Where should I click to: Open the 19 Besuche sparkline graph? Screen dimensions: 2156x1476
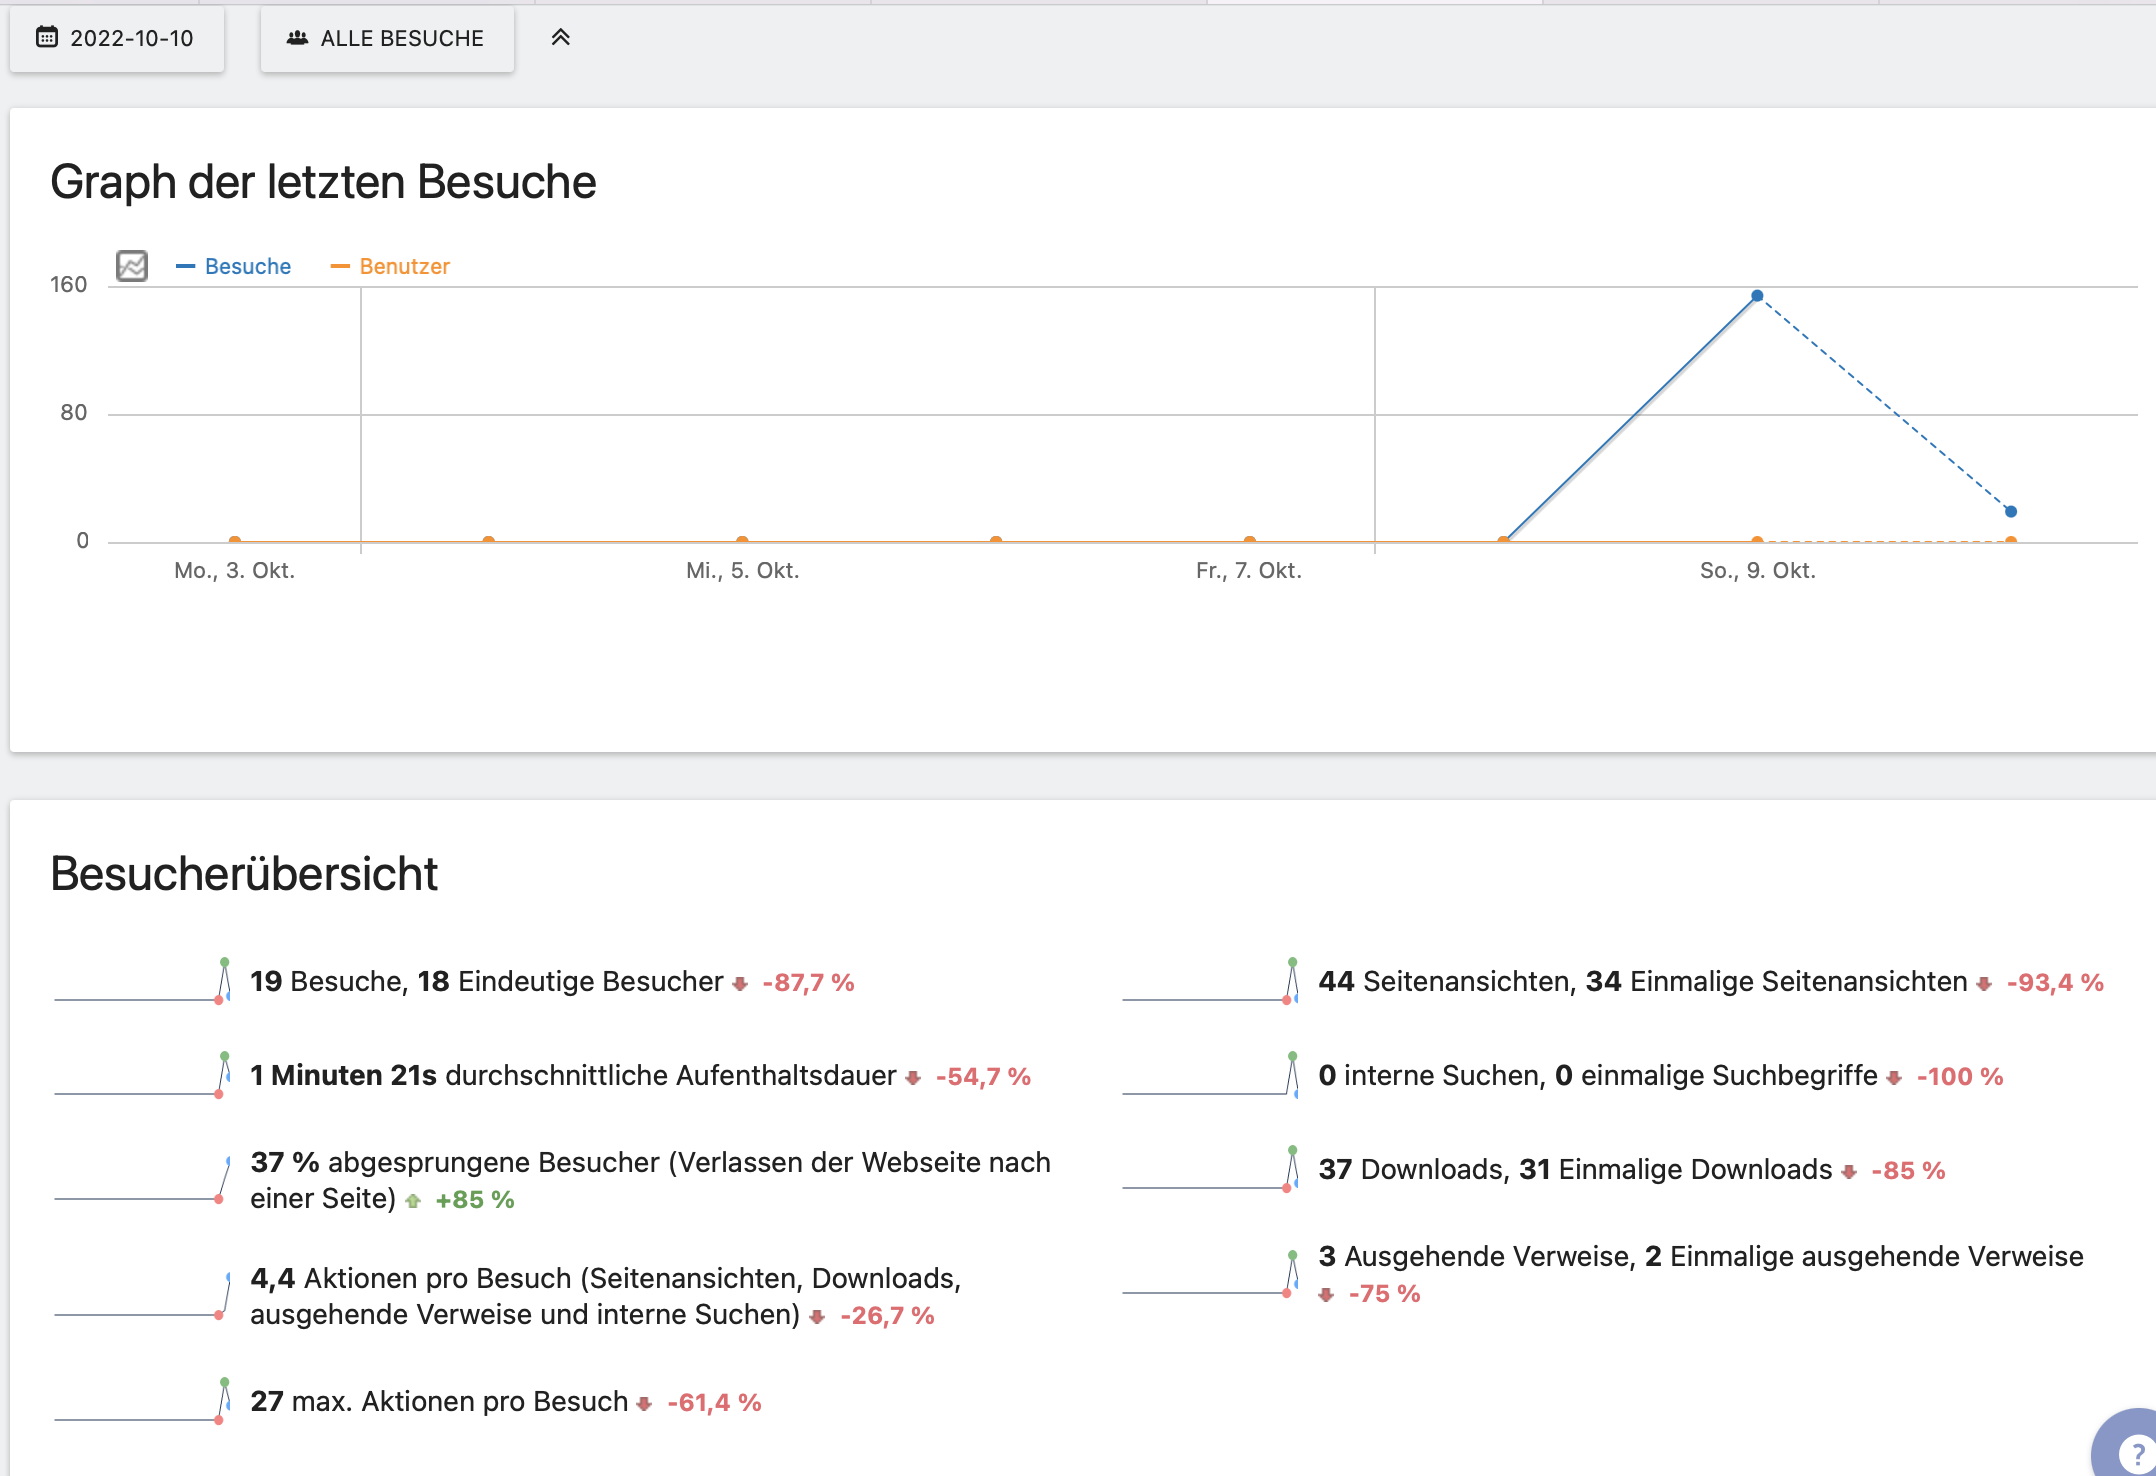(x=142, y=982)
